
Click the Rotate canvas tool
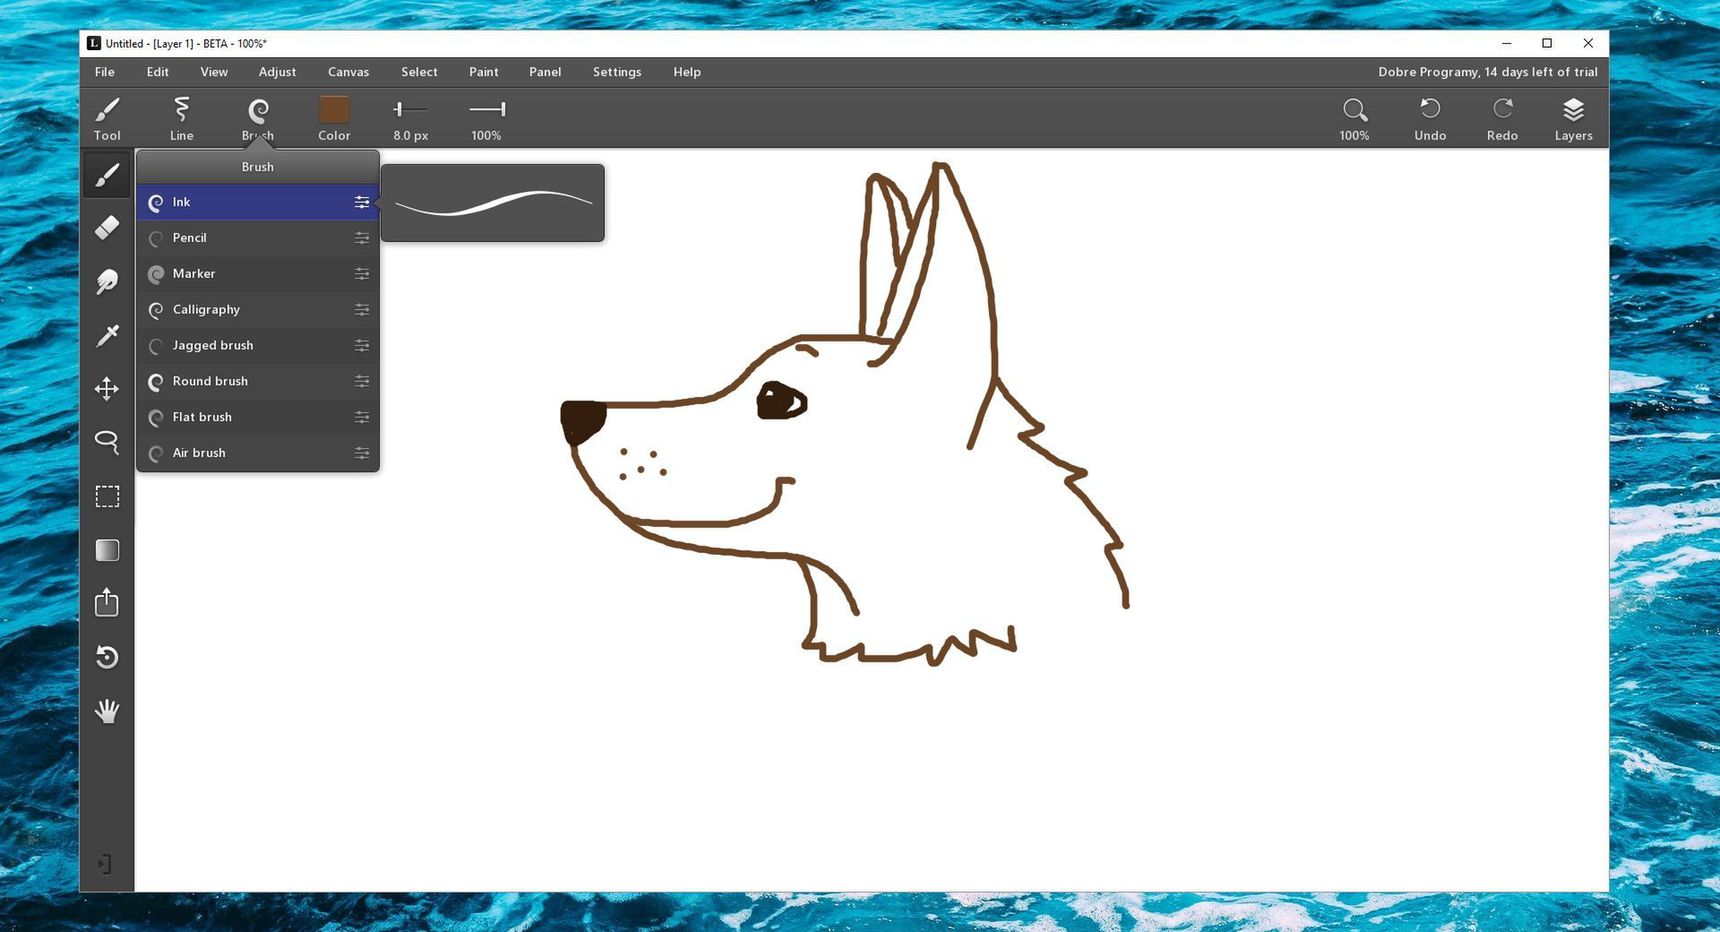[x=107, y=657]
